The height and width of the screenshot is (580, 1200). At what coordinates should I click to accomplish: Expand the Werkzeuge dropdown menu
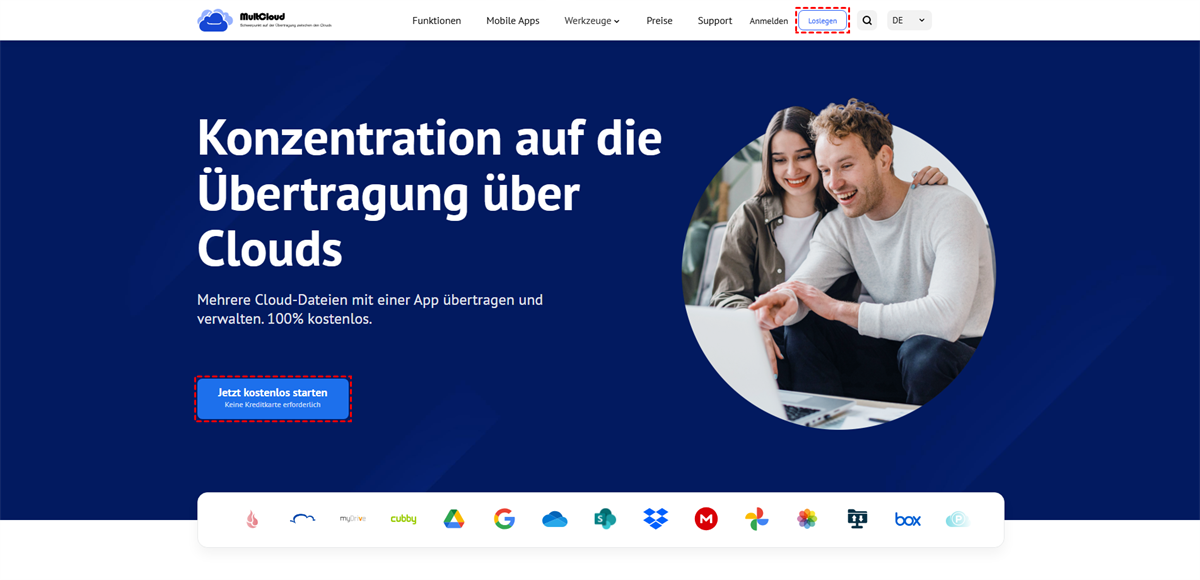coord(592,20)
